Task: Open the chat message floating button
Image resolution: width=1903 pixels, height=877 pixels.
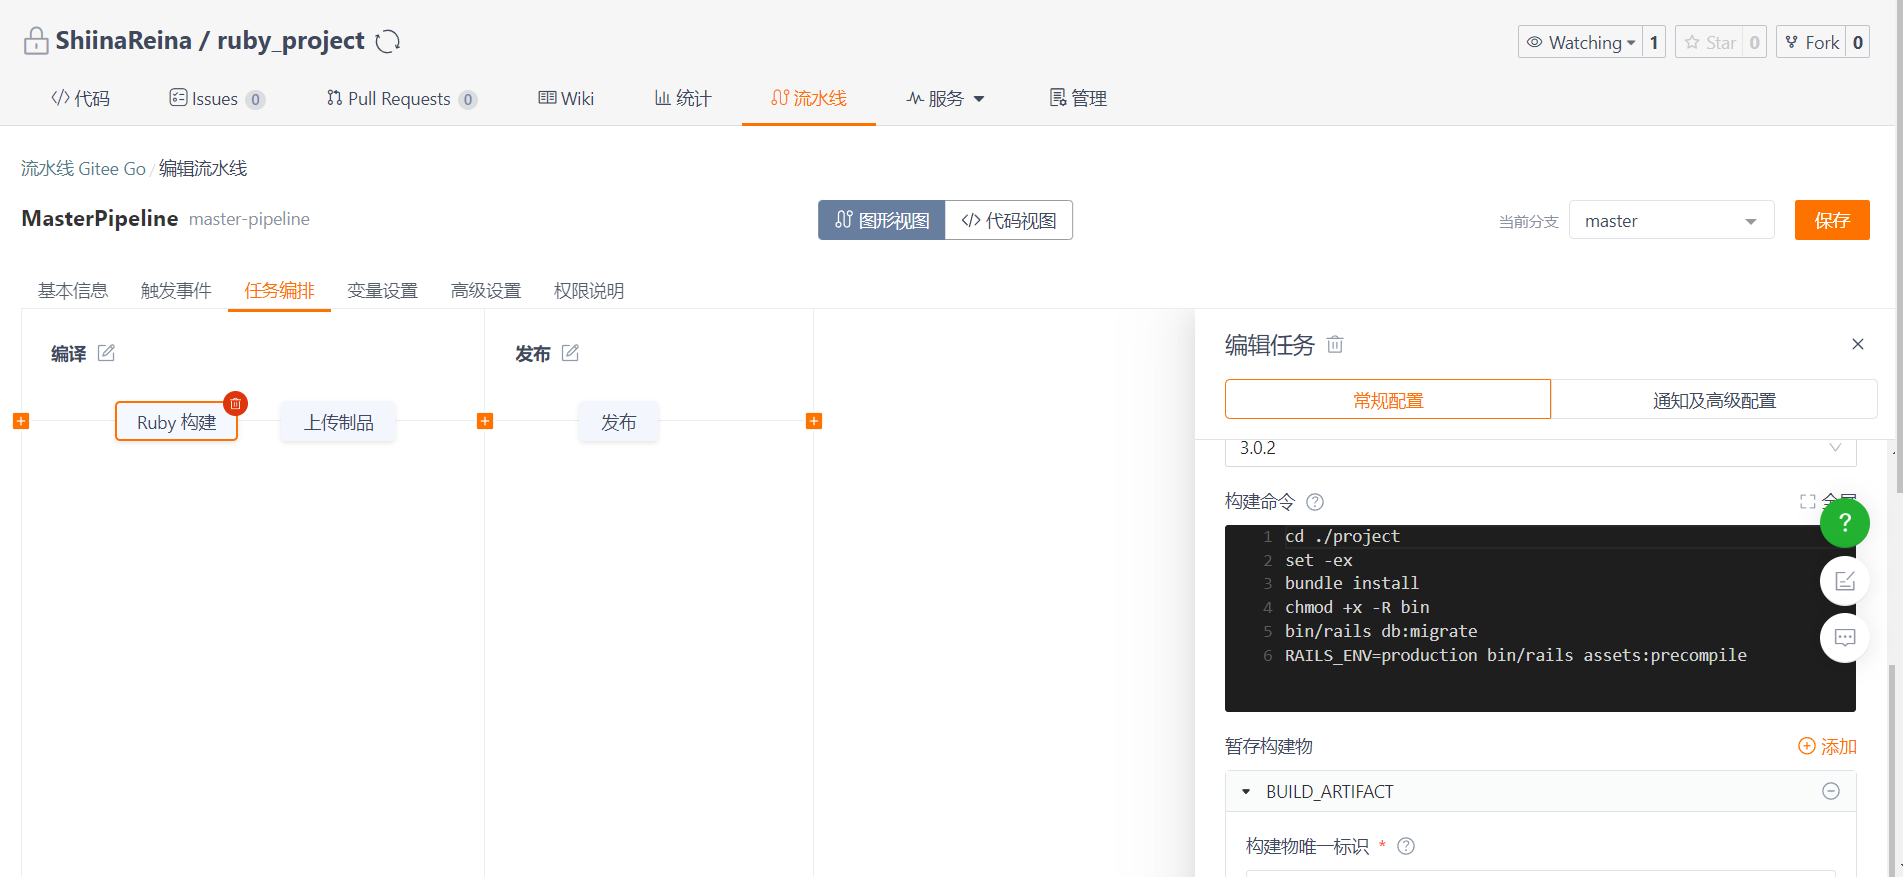Action: click(x=1845, y=637)
